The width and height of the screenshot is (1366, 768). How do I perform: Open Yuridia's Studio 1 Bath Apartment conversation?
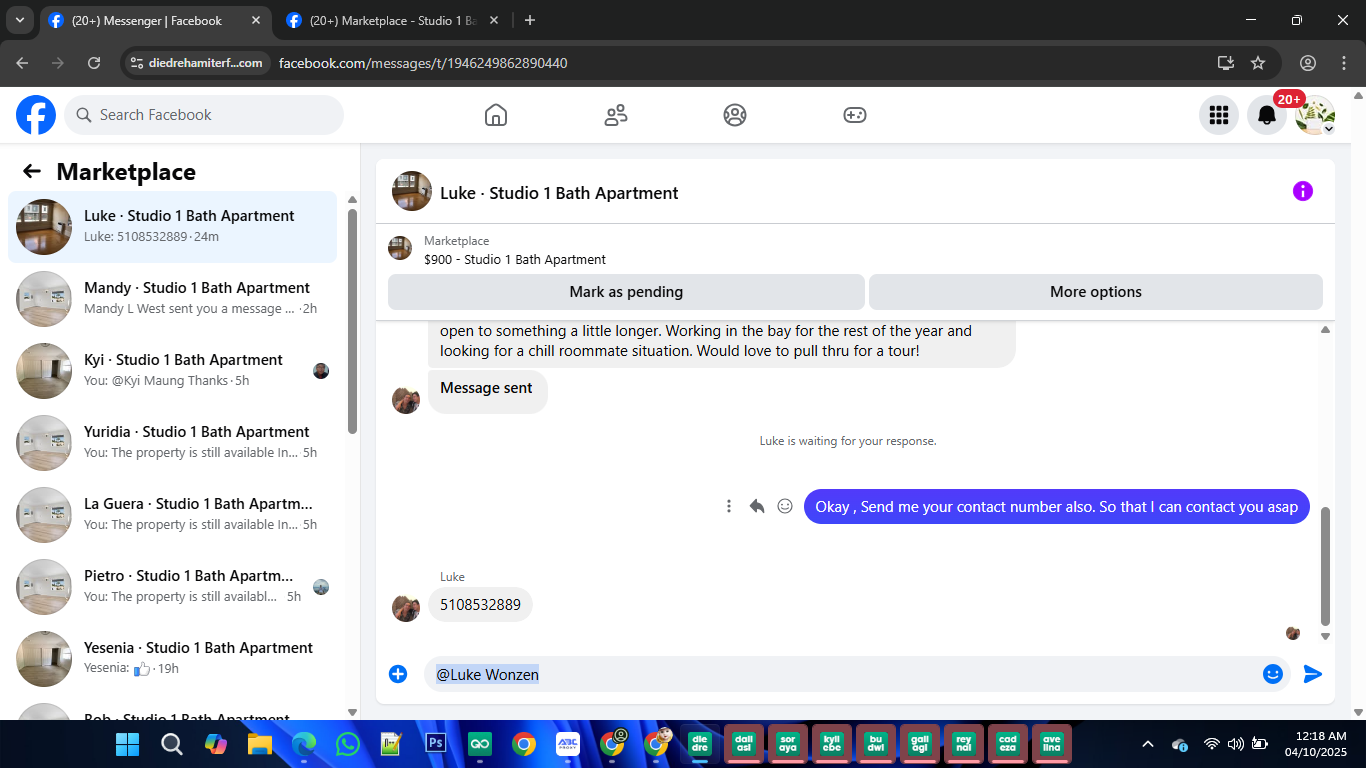point(173,443)
